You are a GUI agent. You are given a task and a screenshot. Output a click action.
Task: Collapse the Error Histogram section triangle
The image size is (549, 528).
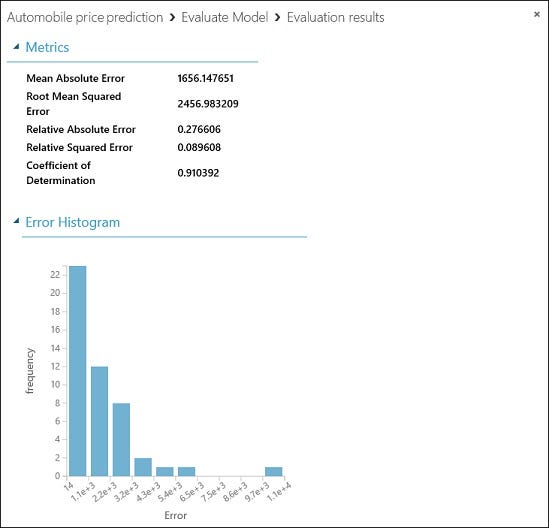tap(16, 221)
